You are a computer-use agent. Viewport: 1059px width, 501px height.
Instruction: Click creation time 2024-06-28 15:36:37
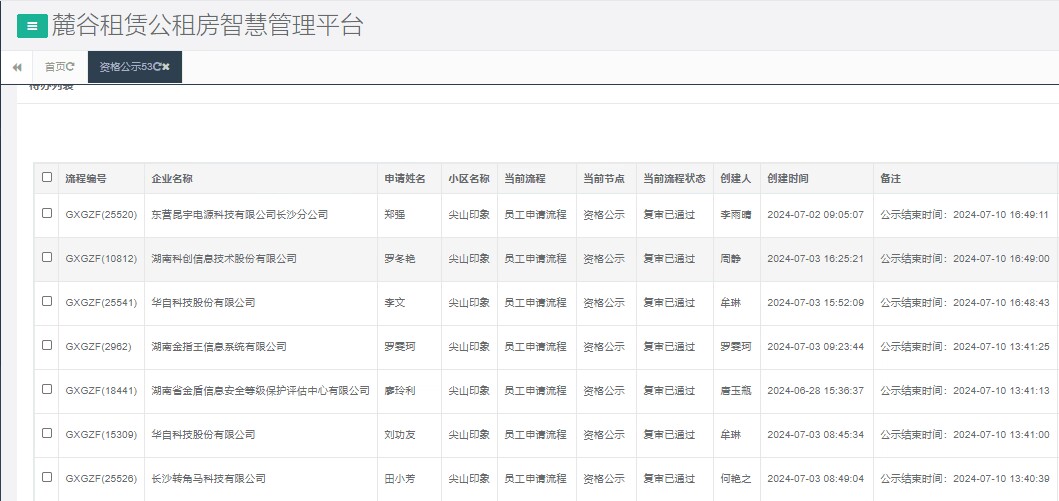click(815, 391)
